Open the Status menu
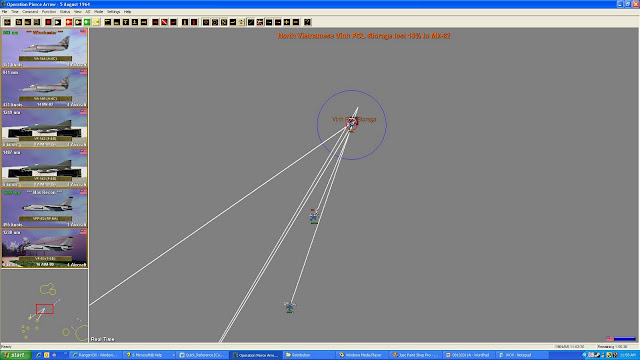 pos(65,12)
